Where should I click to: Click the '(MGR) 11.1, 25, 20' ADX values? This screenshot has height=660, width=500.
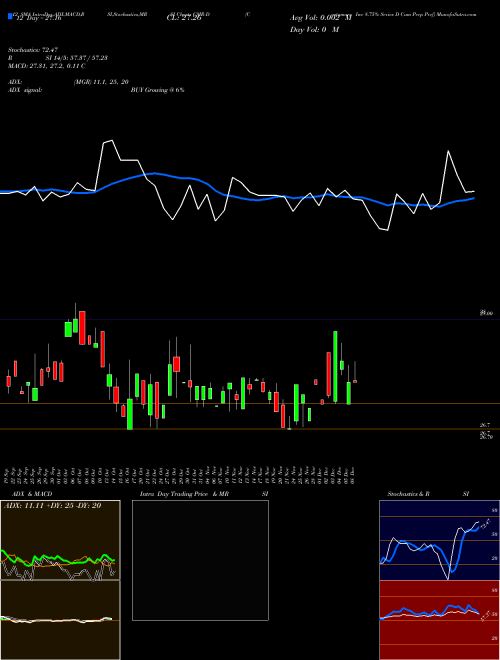(x=101, y=82)
